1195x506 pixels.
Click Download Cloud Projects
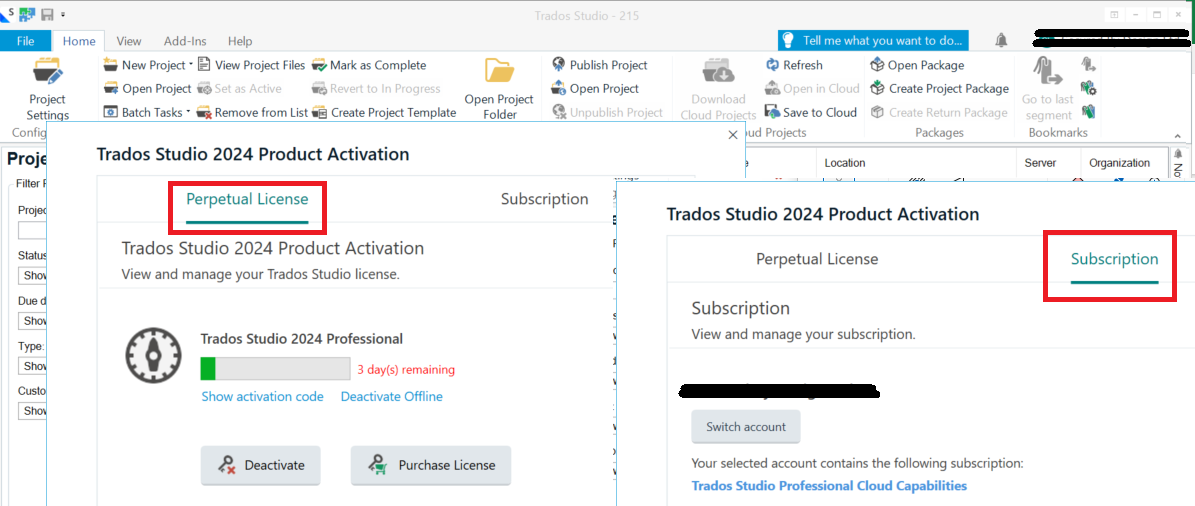click(x=718, y=89)
